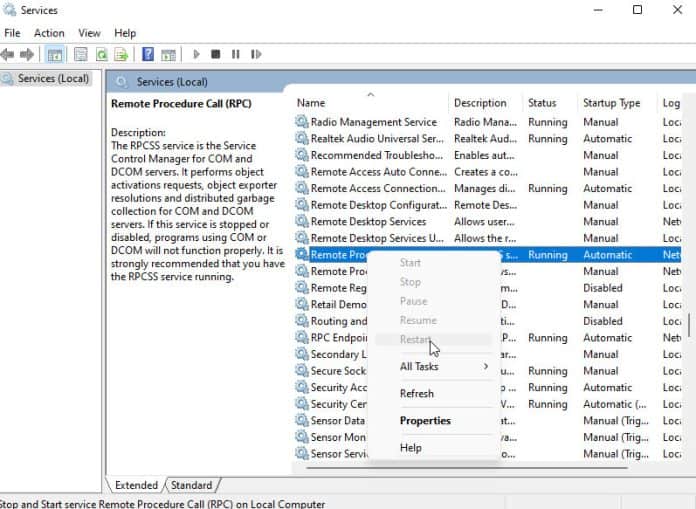Choose Properties from the context menu
696x509 pixels.
pyautogui.click(x=425, y=421)
